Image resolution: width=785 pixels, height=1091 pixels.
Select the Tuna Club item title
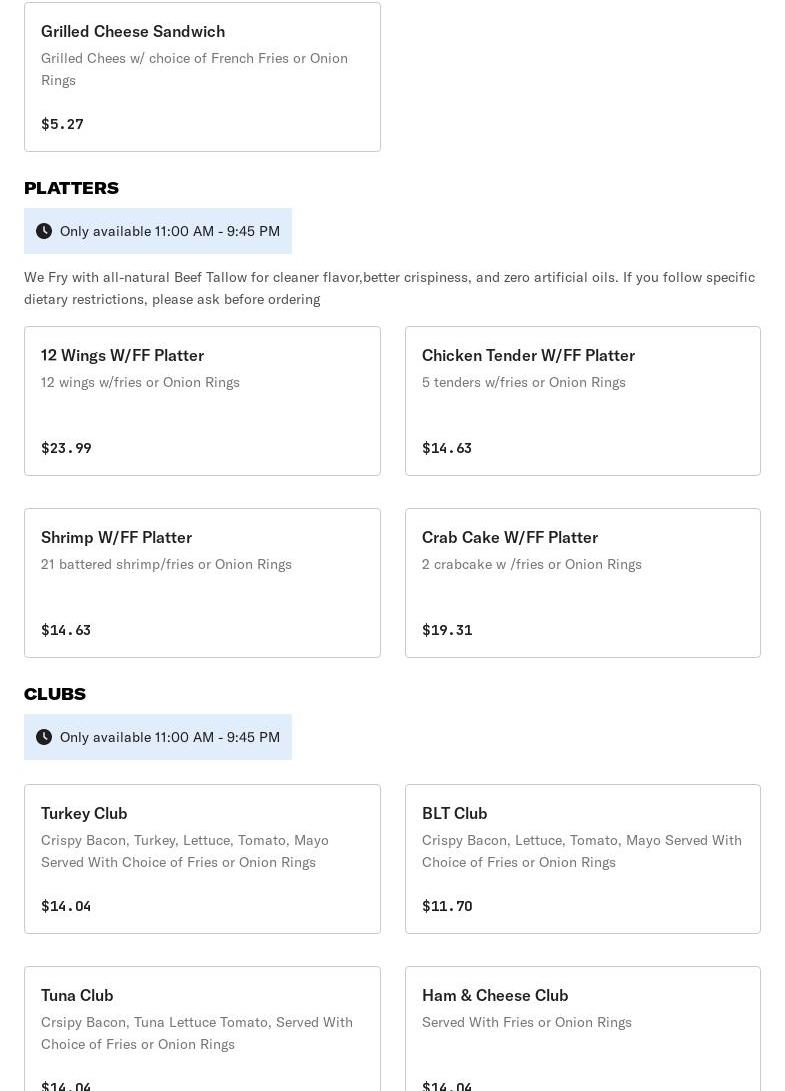[77, 995]
